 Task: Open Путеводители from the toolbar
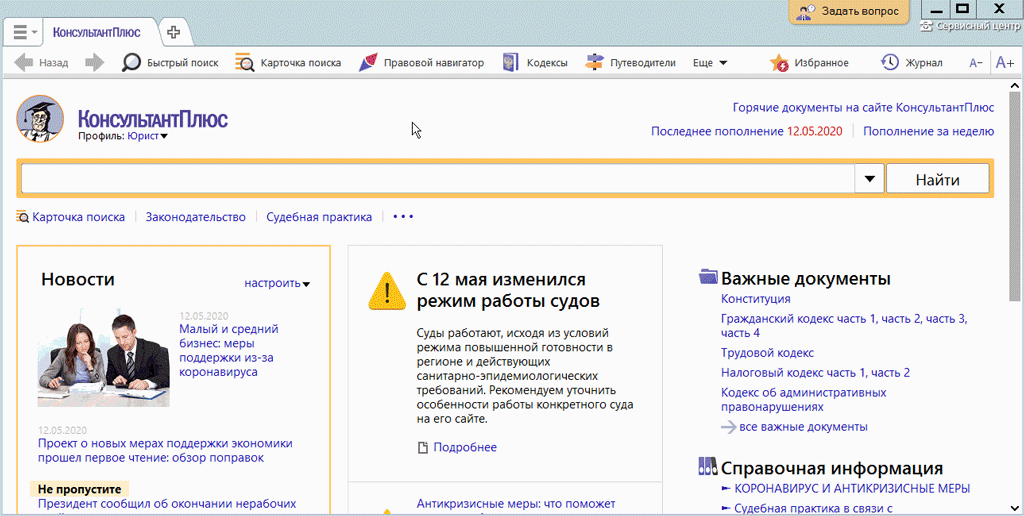[630, 63]
